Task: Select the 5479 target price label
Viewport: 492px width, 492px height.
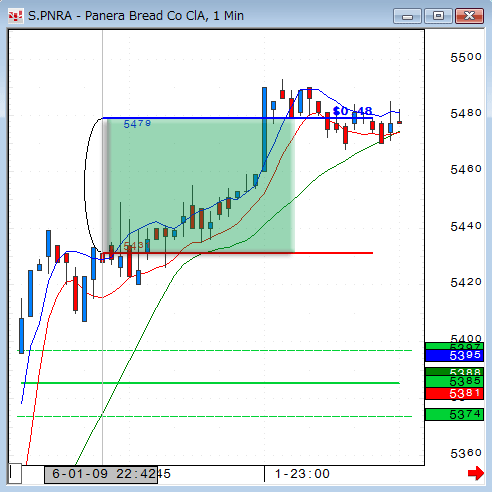Action: [137, 124]
